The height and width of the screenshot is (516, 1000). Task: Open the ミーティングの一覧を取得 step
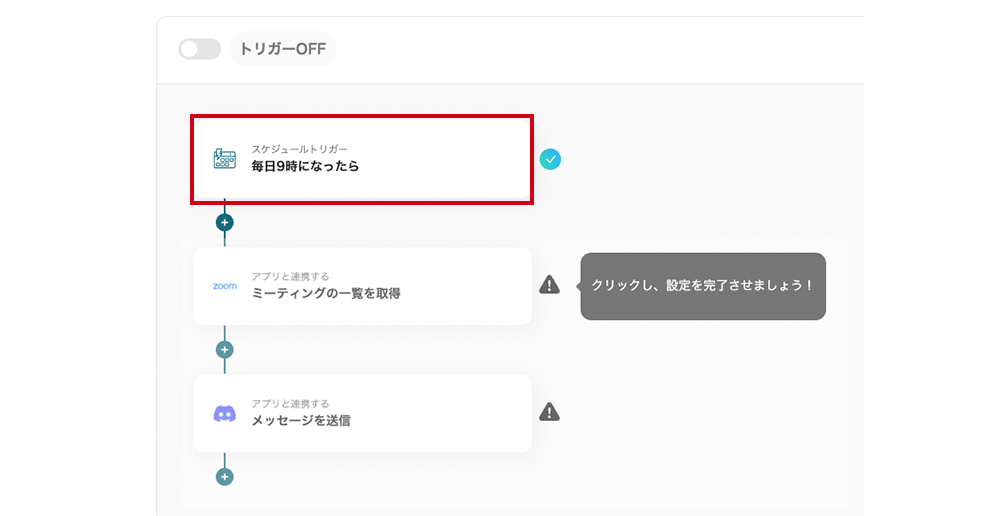(x=326, y=293)
